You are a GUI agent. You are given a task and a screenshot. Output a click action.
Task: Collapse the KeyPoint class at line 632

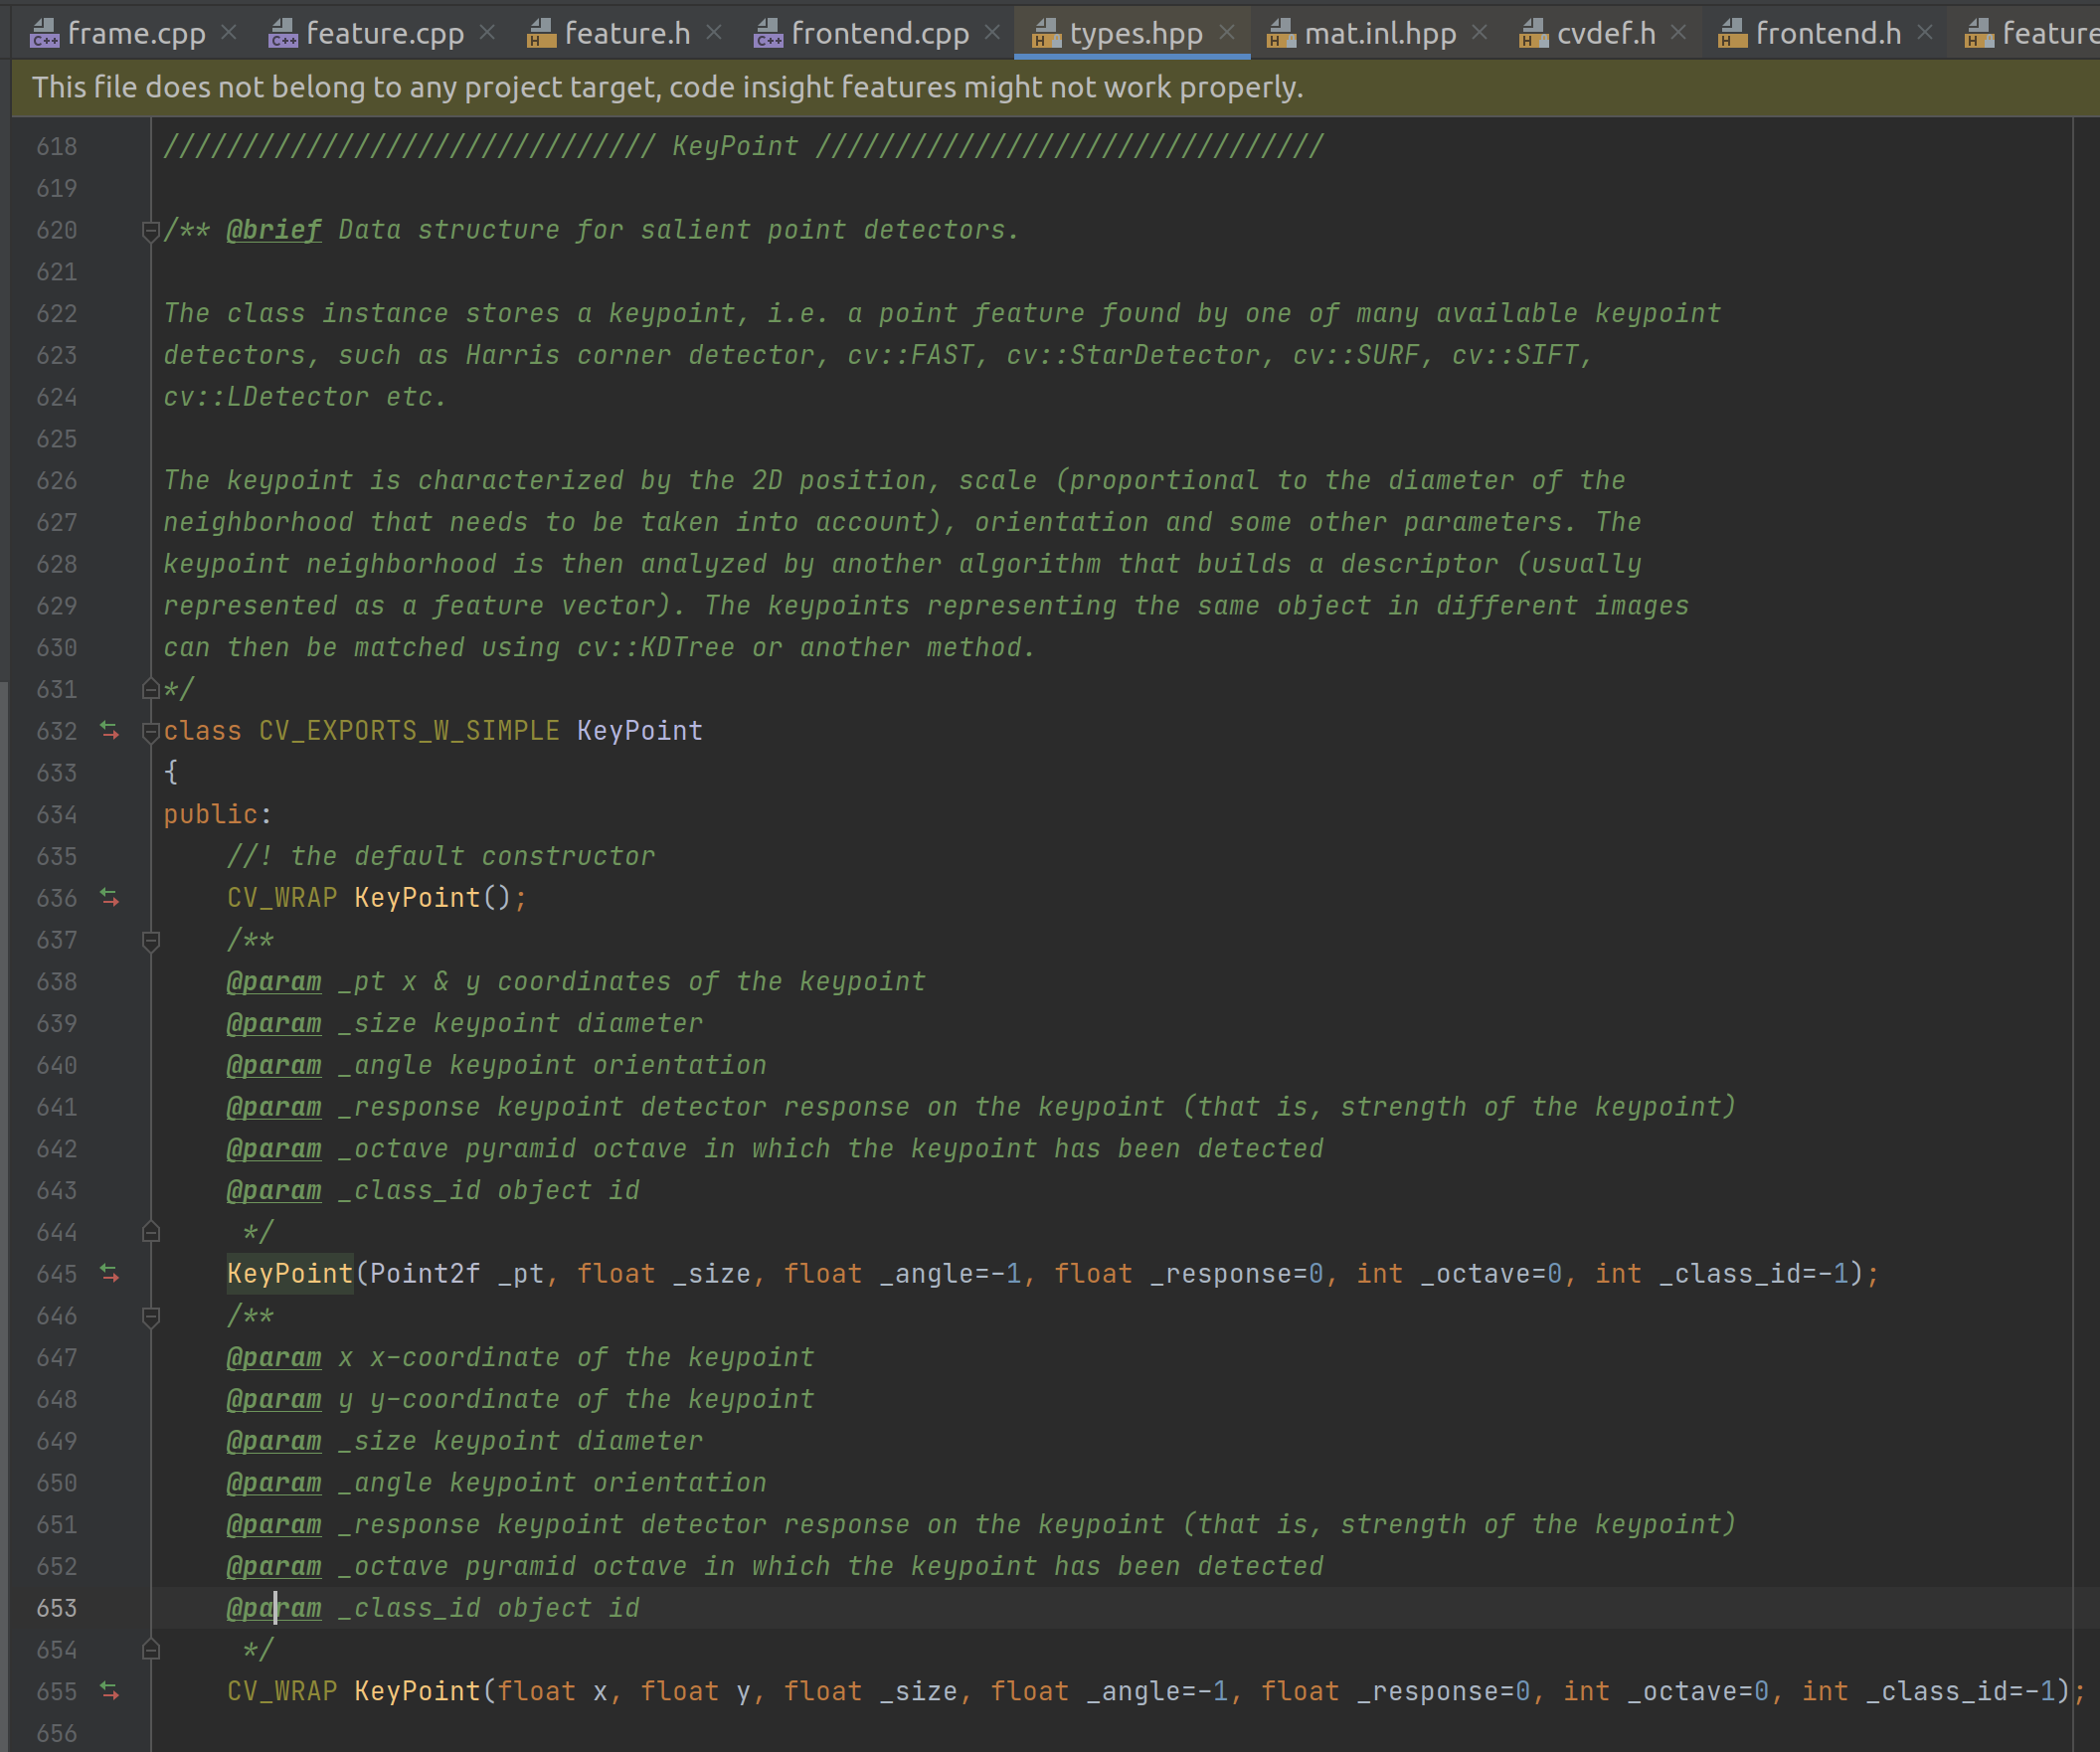pos(151,732)
